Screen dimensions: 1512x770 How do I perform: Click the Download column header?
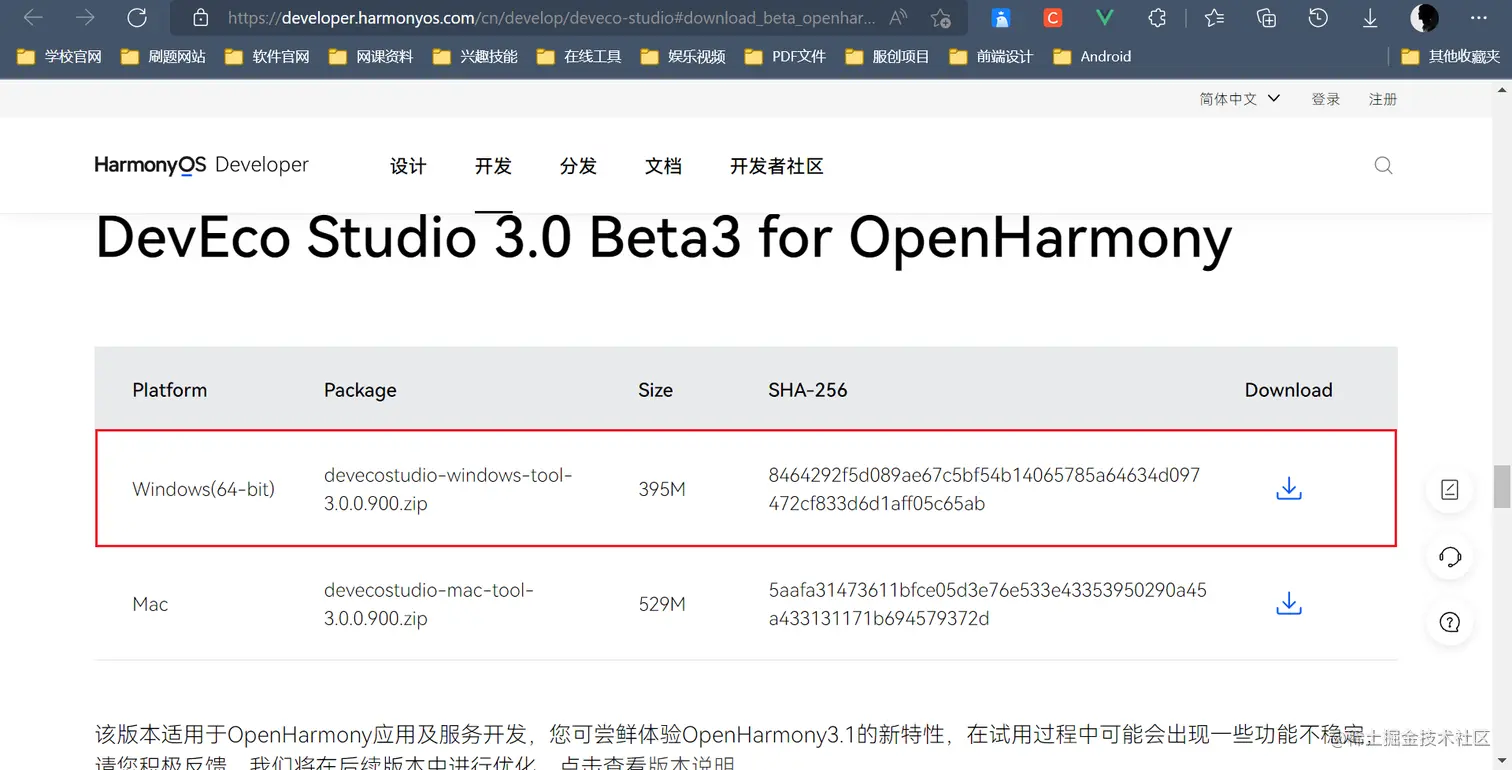1289,390
